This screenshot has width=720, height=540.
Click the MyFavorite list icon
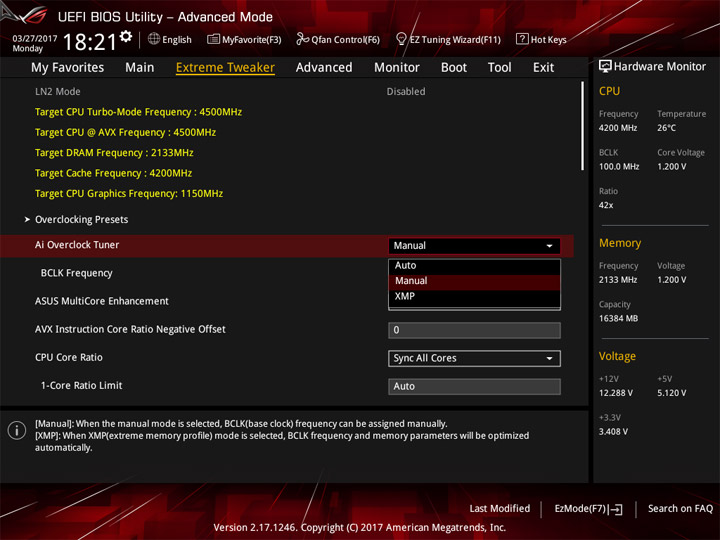[213, 39]
